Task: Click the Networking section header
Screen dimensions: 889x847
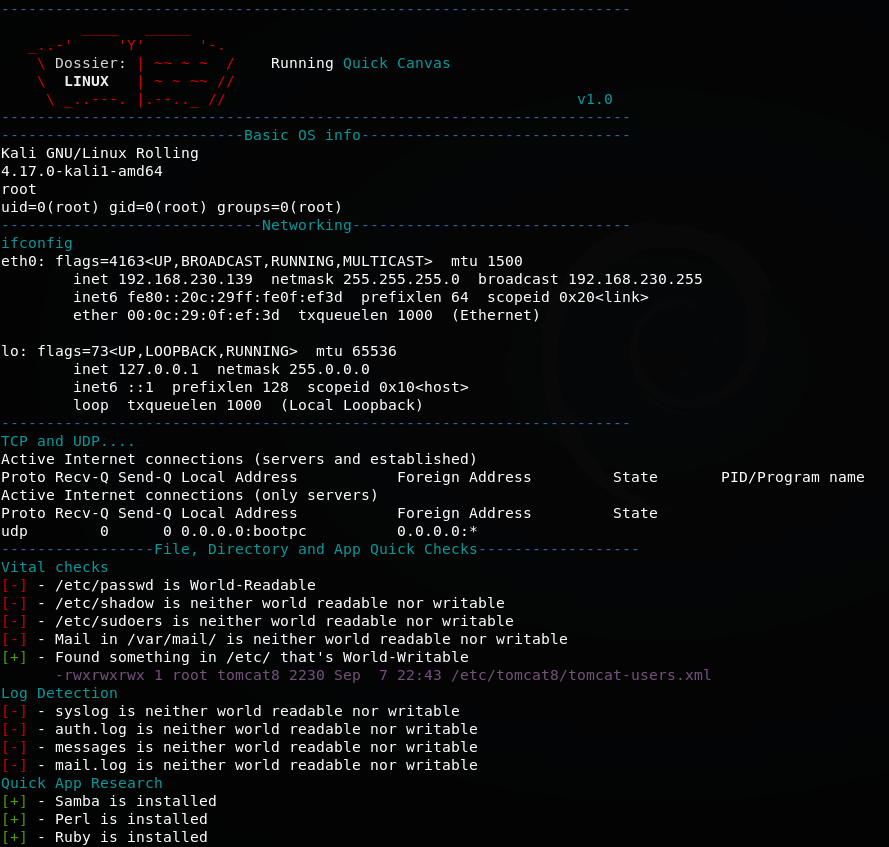Action: [x=306, y=225]
